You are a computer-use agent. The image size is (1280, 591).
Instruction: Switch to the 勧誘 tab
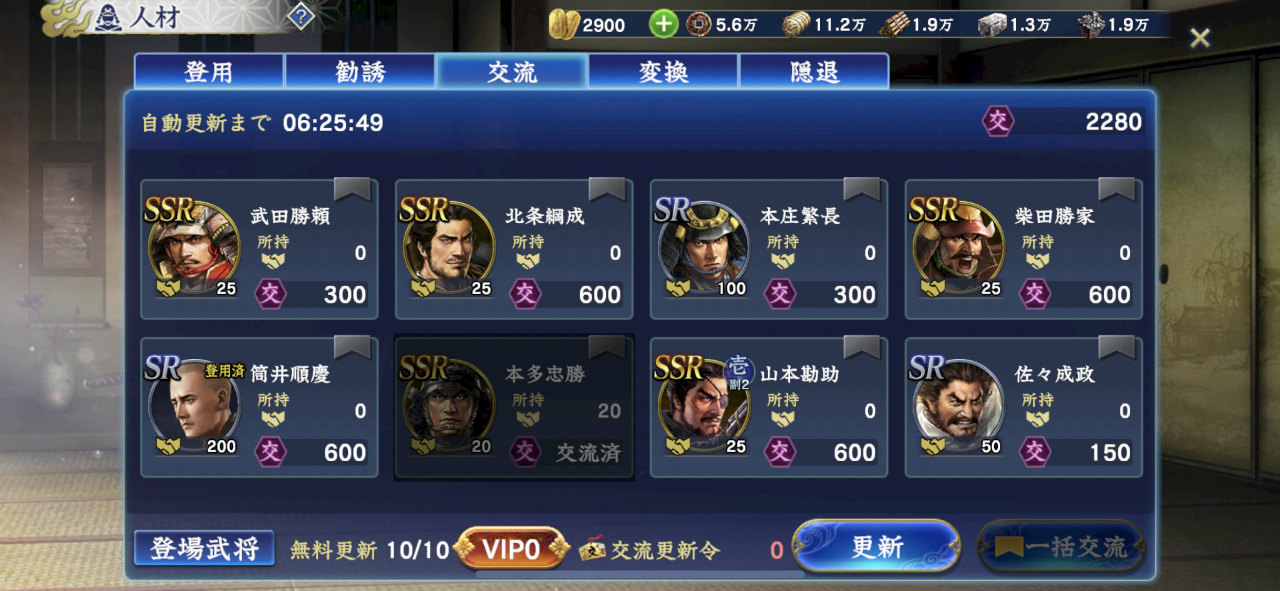click(360, 72)
